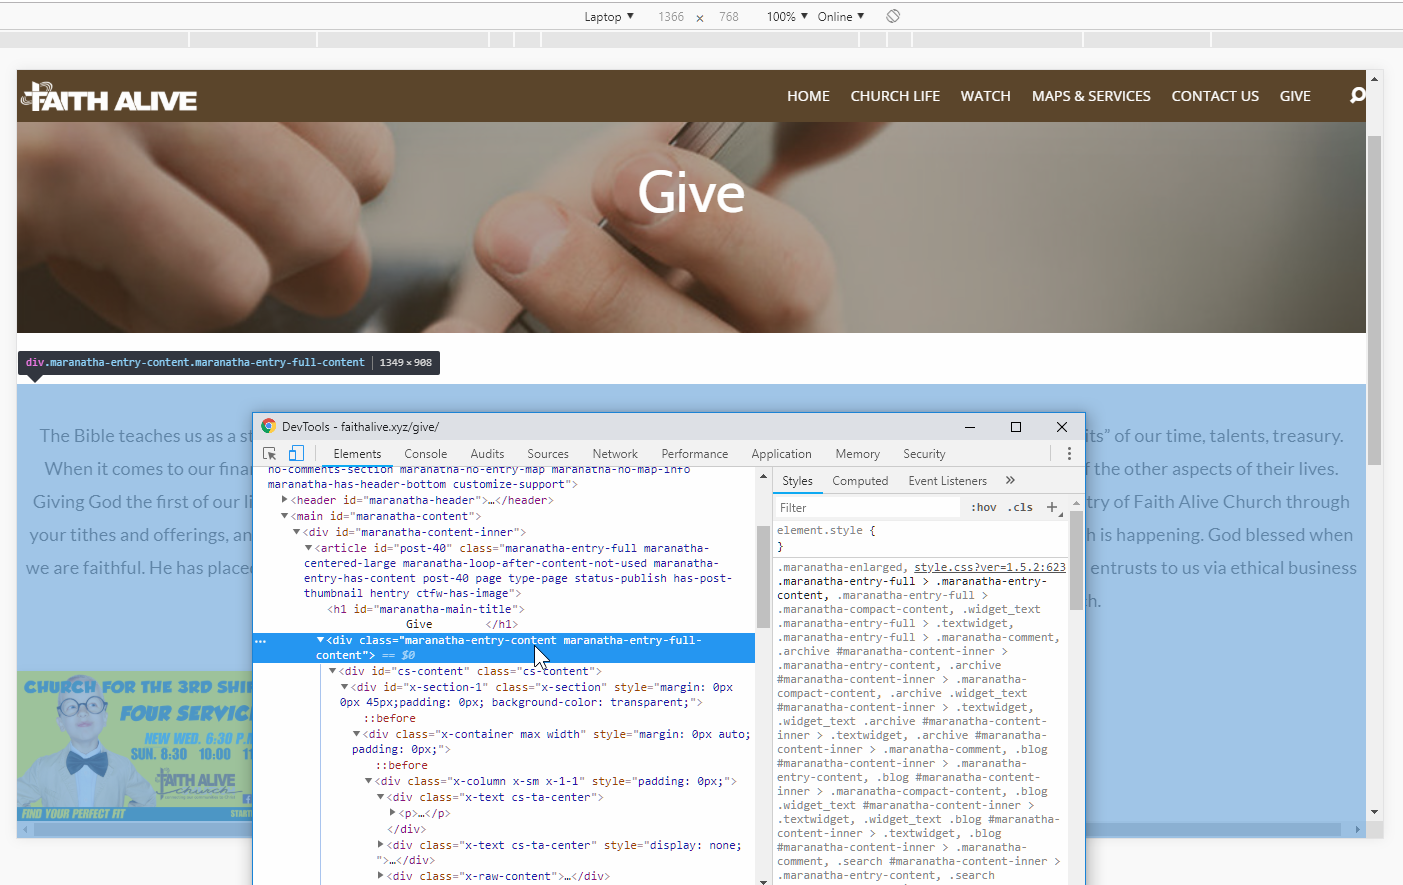Image resolution: width=1403 pixels, height=885 pixels.
Task: Click the rotate screen orientation icon
Action: [893, 16]
